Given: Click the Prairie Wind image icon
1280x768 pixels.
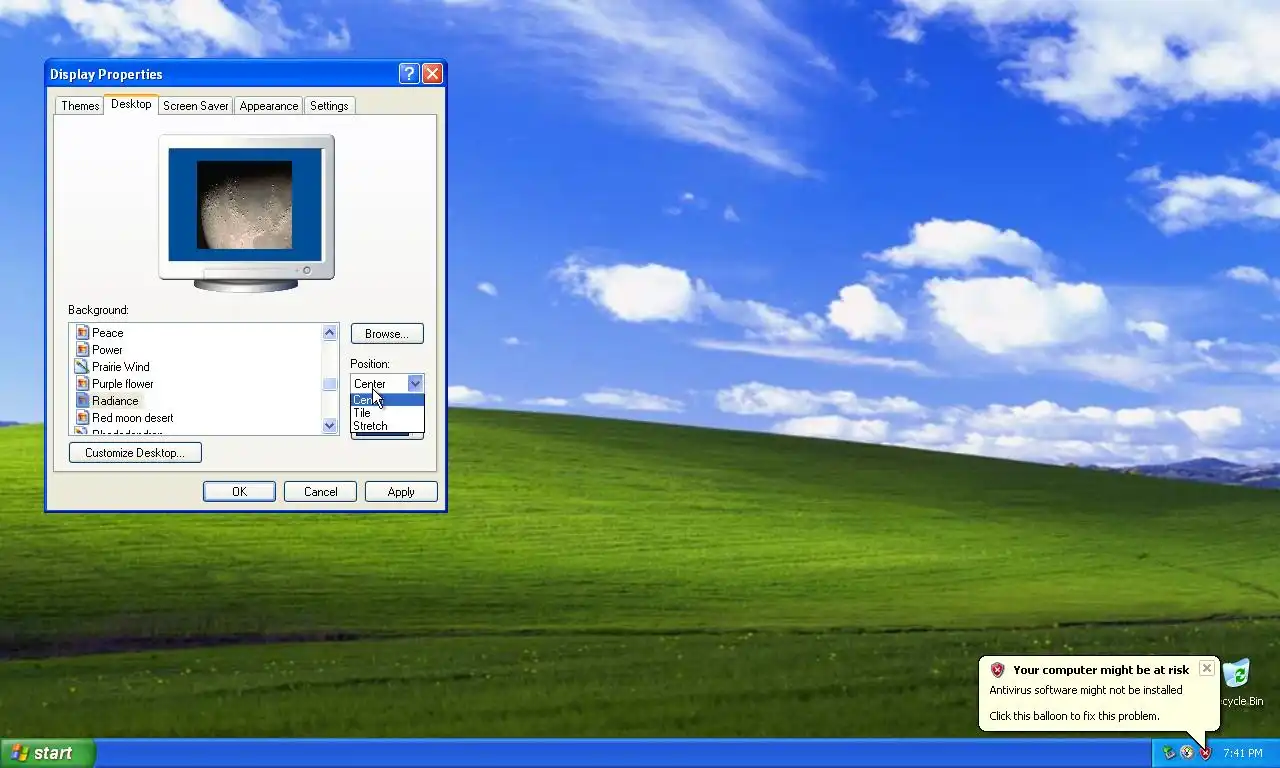Looking at the screenshot, I should point(82,367).
